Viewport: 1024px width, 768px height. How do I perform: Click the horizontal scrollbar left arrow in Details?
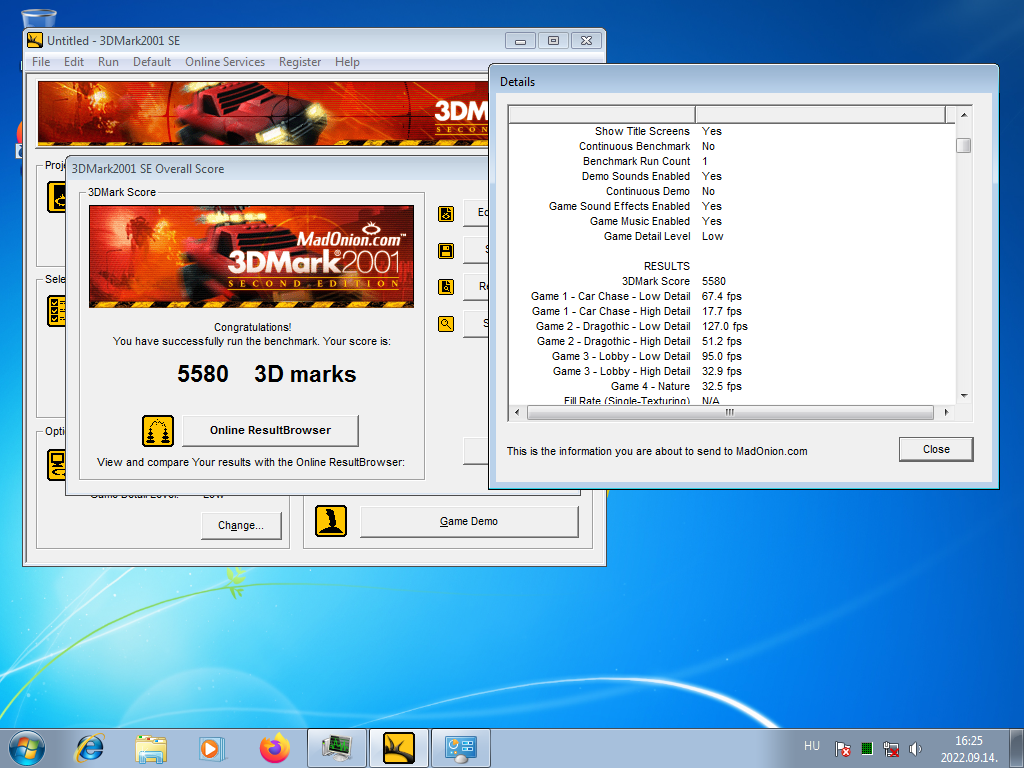(x=517, y=413)
